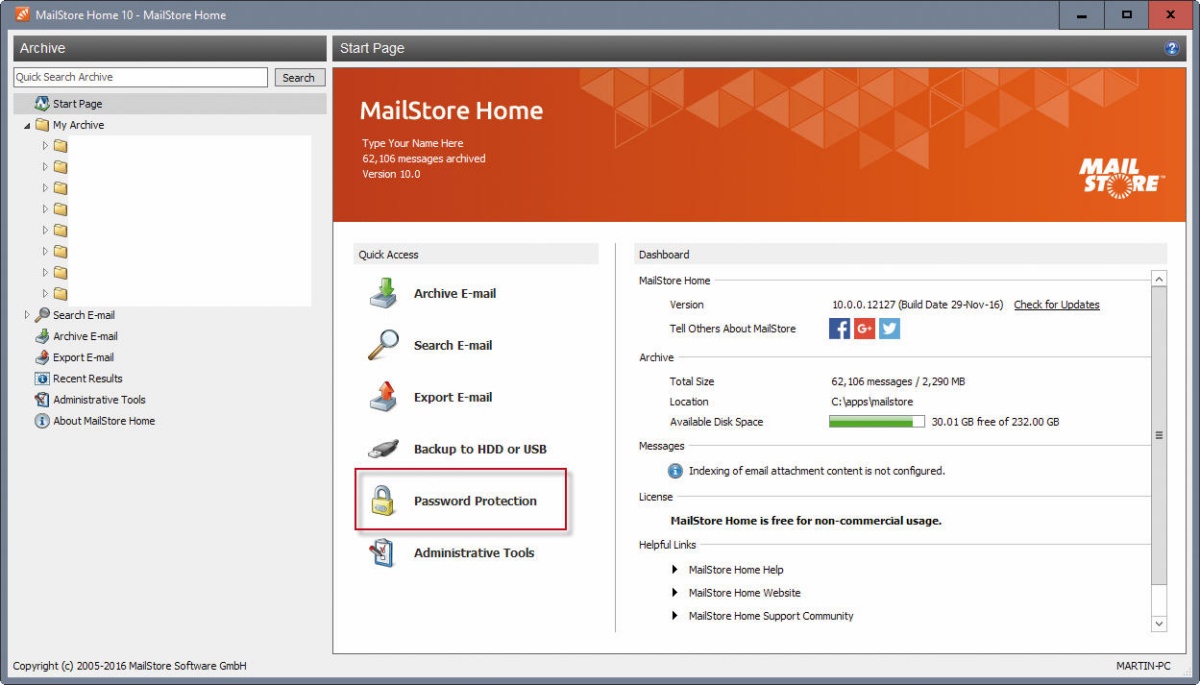Open the Backup to HDD or USB label
The height and width of the screenshot is (685, 1200).
tap(480, 449)
